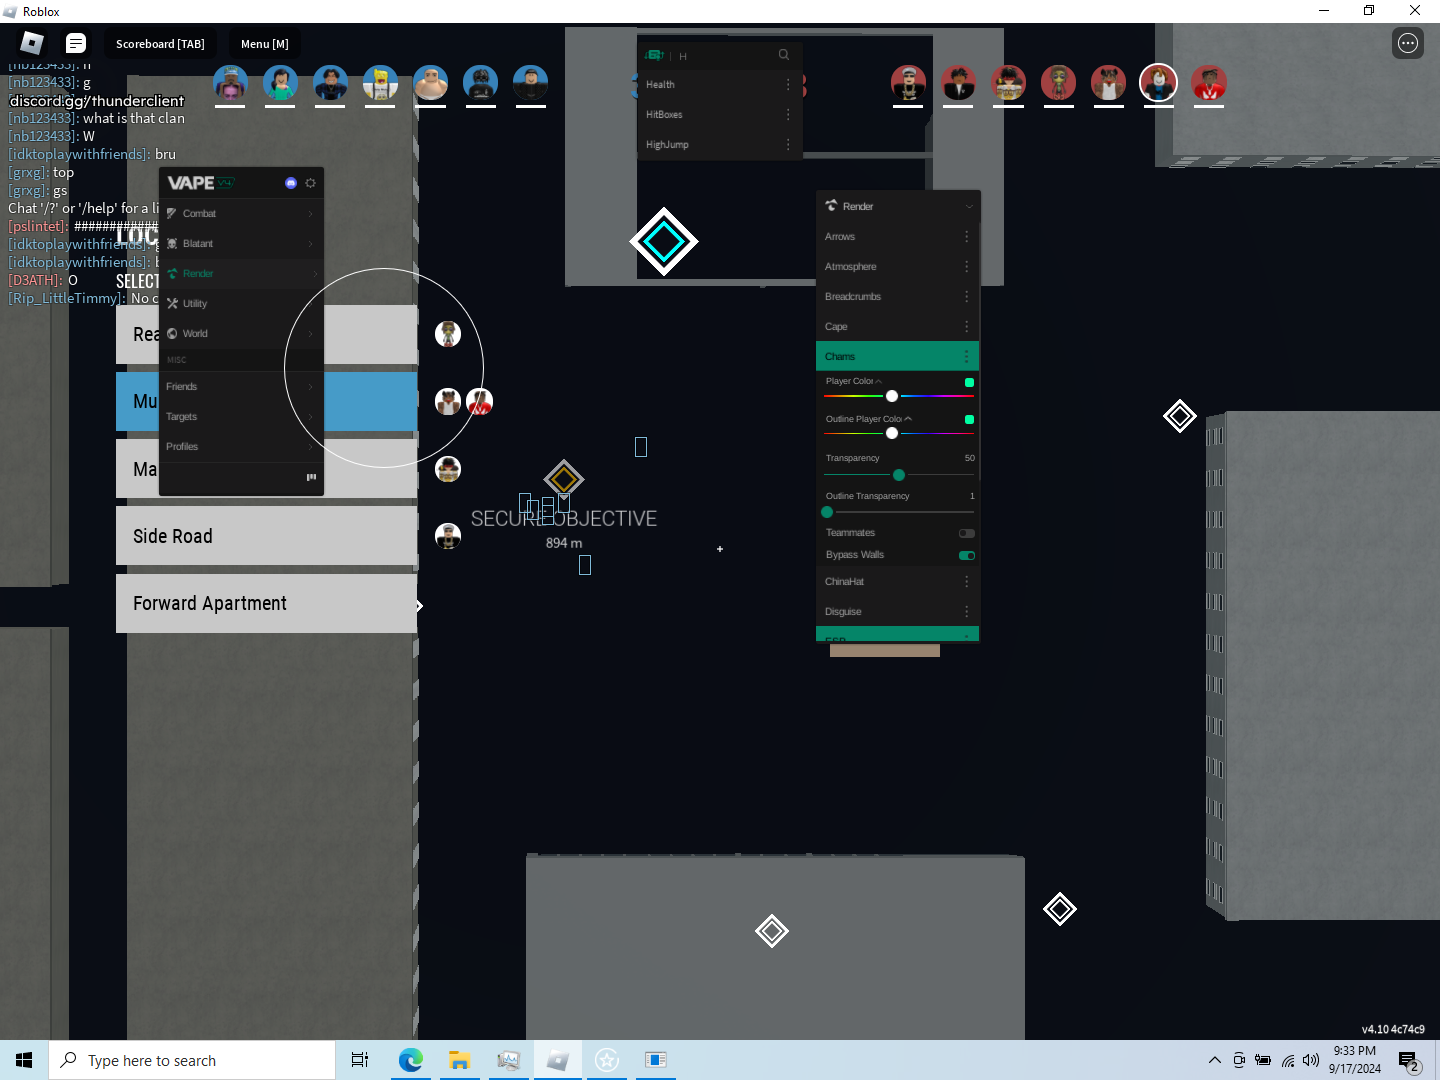Image resolution: width=1440 pixels, height=1080 pixels.
Task: Launch Microsoft Edge from taskbar
Action: 410,1060
